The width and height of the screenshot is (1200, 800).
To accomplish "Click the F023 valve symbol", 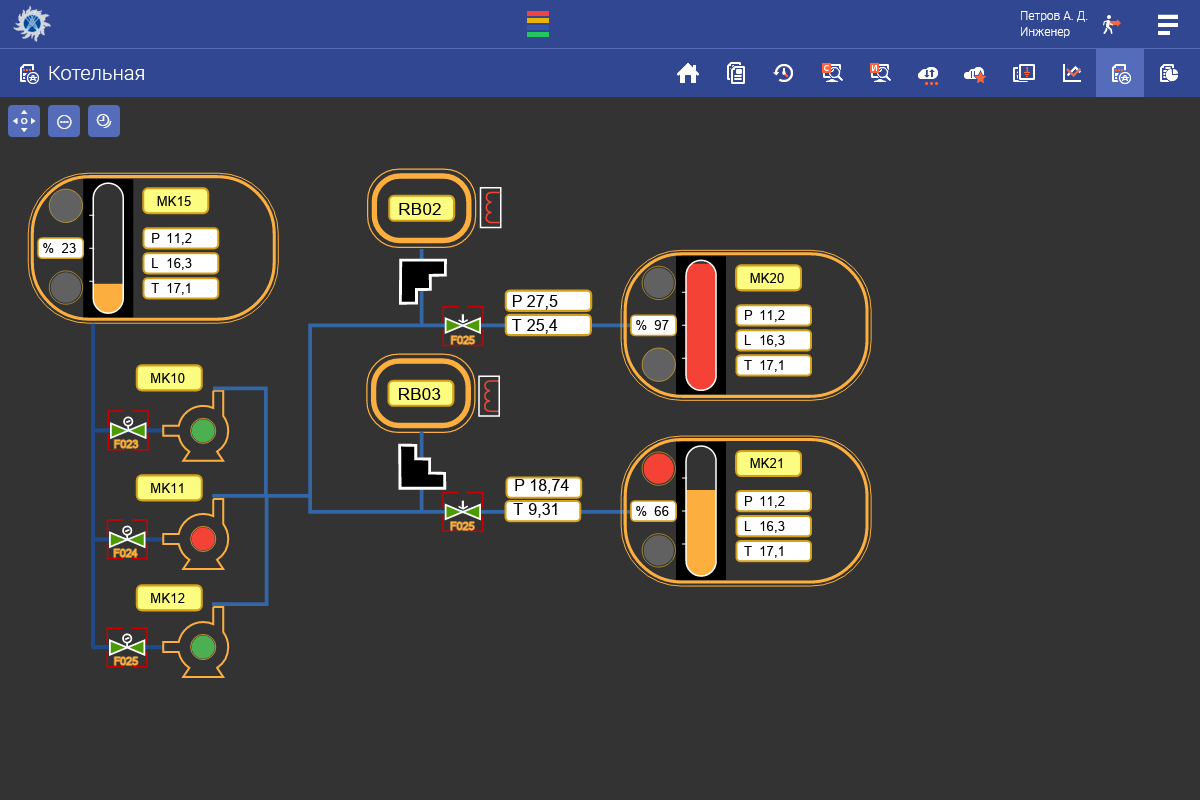I will coord(127,431).
